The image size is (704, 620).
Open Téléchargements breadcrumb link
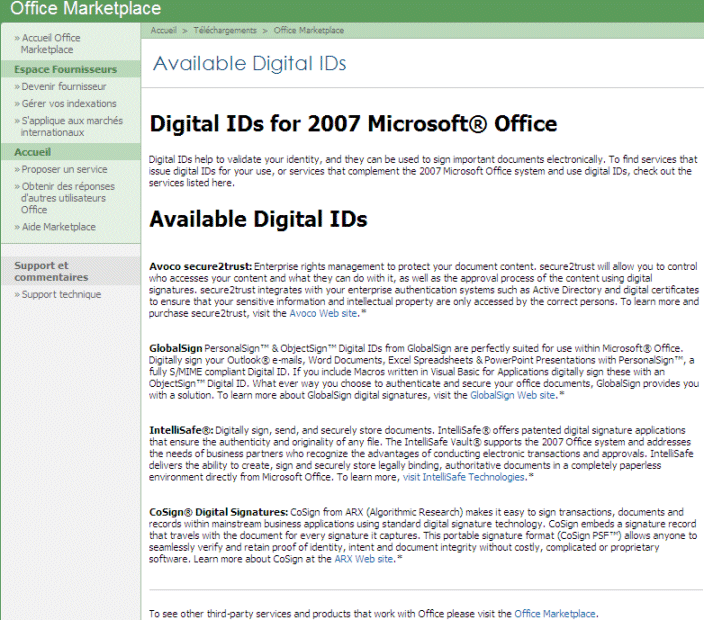(x=225, y=30)
